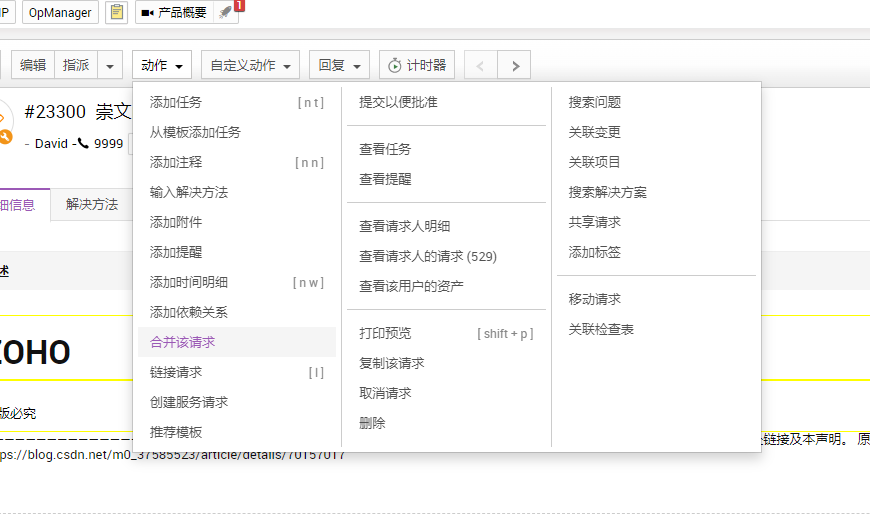This screenshot has width=870, height=516.
Task: Select 合并该请求 from the menu
Action: [x=182, y=342]
